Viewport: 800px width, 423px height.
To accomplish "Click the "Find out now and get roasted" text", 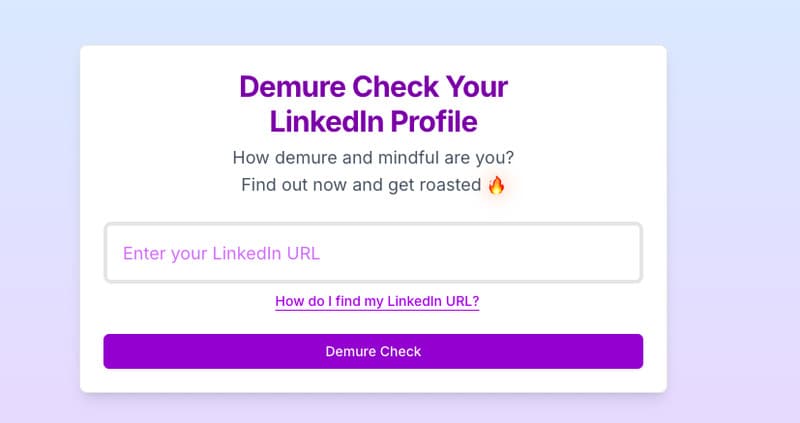I will click(361, 185).
